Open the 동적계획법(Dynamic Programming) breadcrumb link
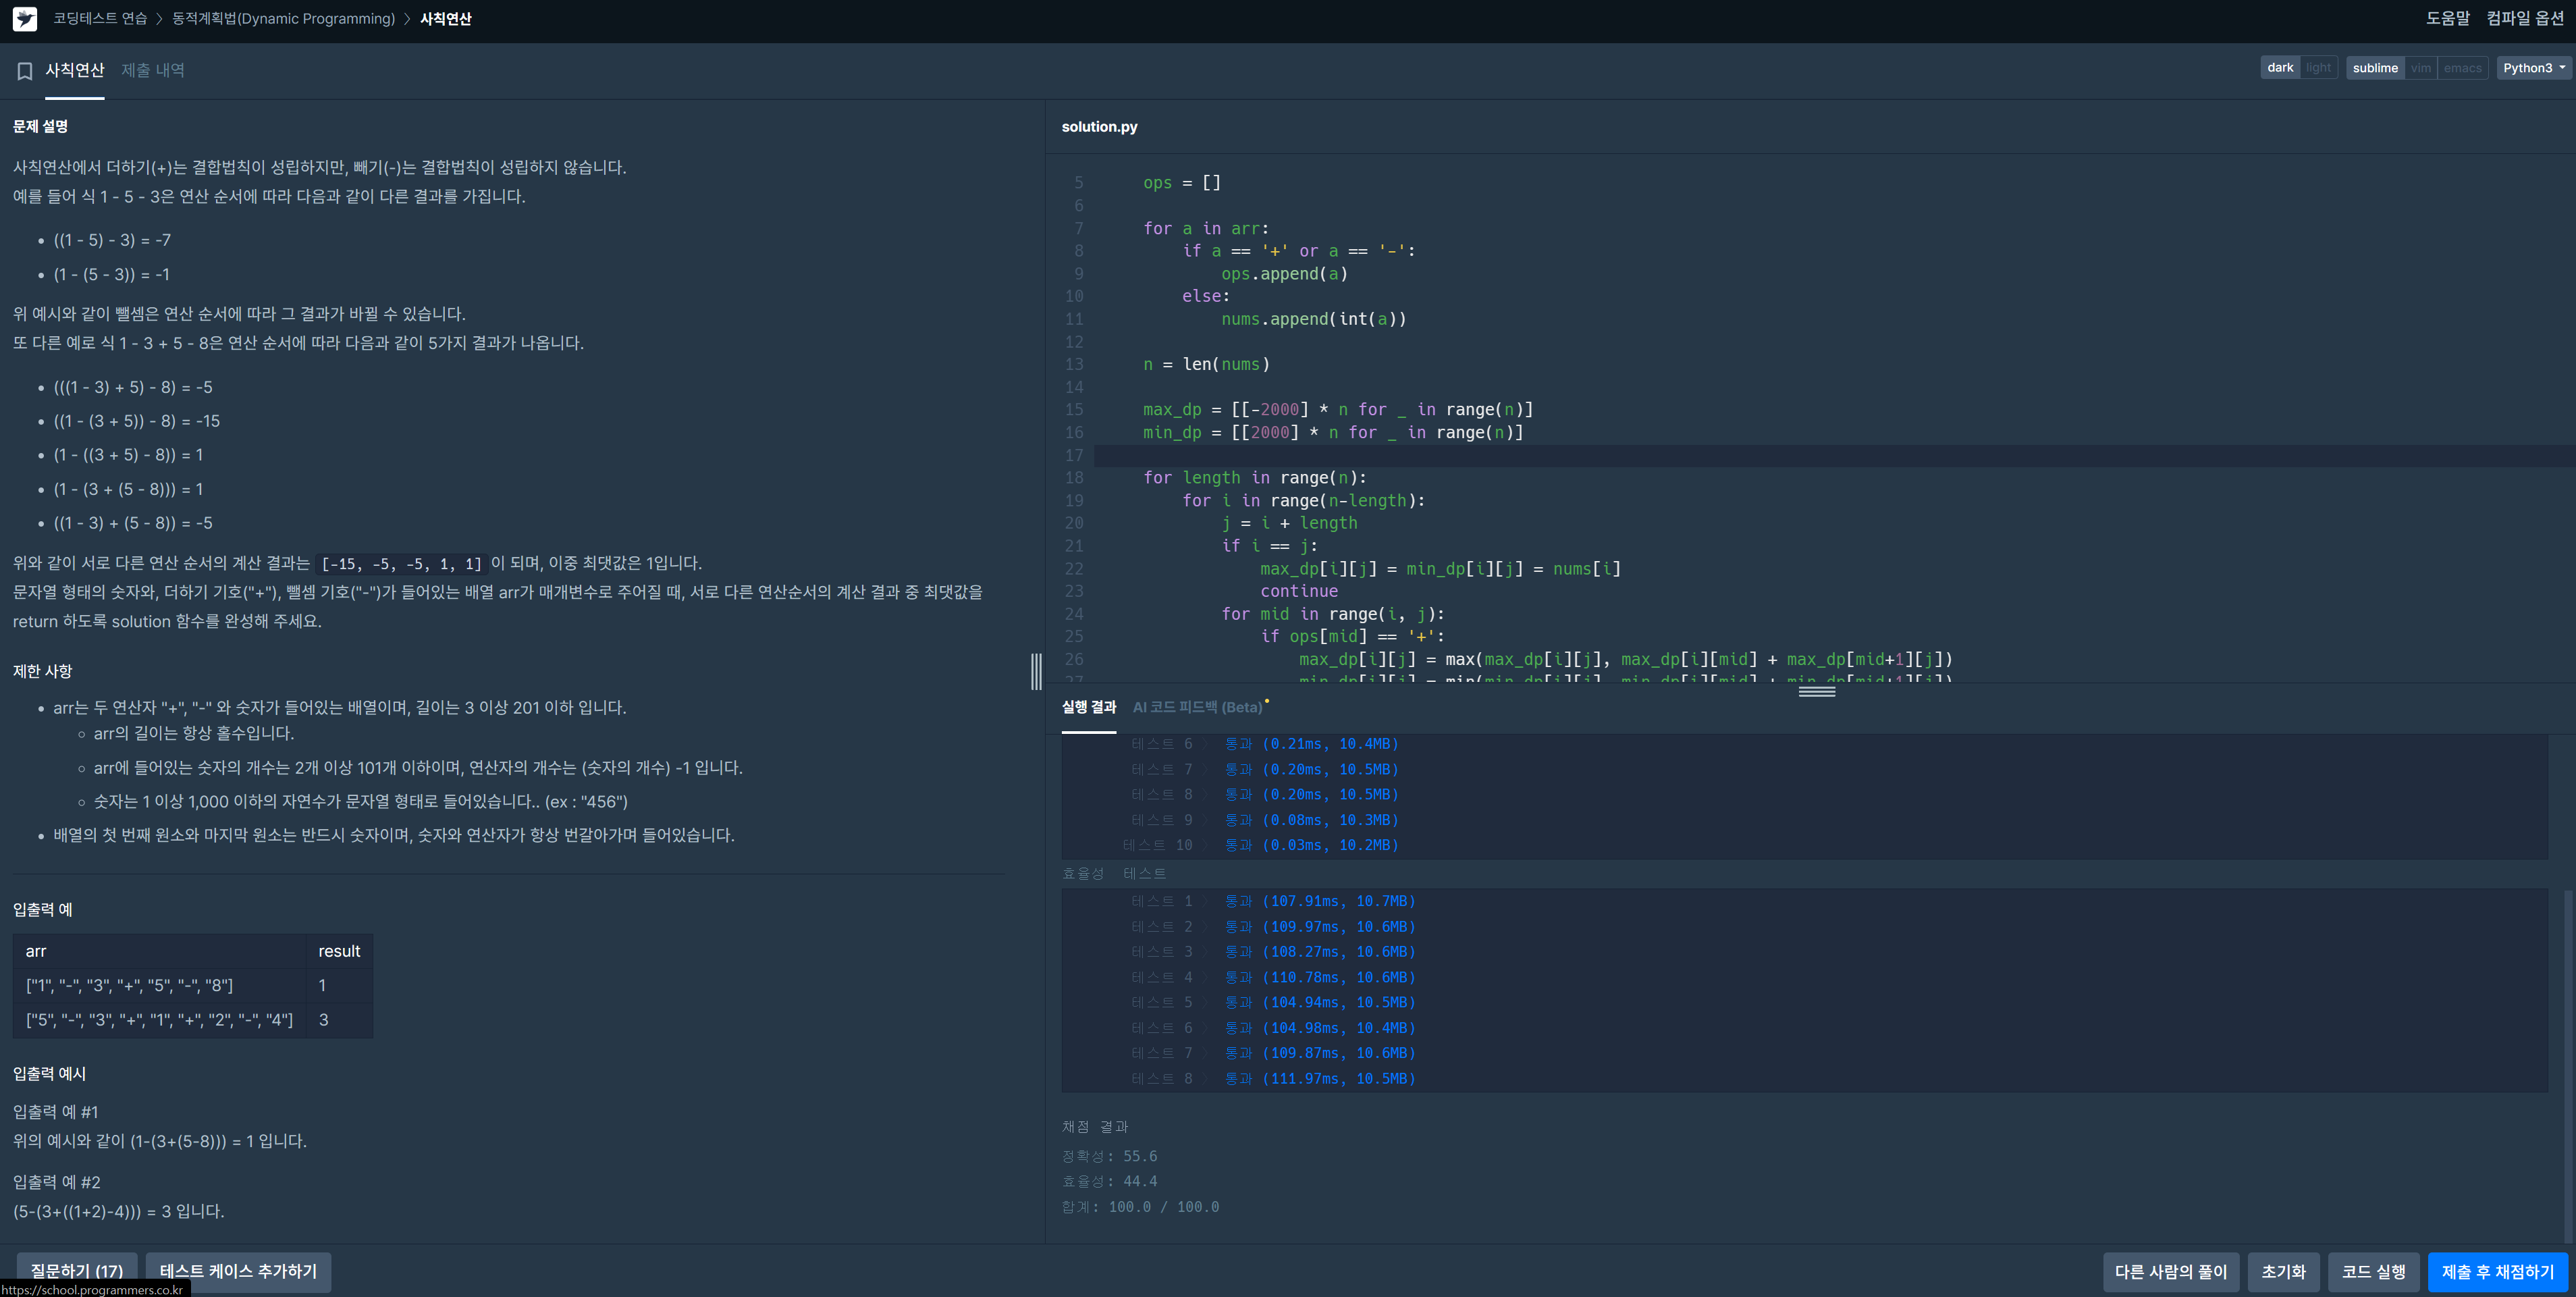2576x1297 pixels. pos(283,19)
